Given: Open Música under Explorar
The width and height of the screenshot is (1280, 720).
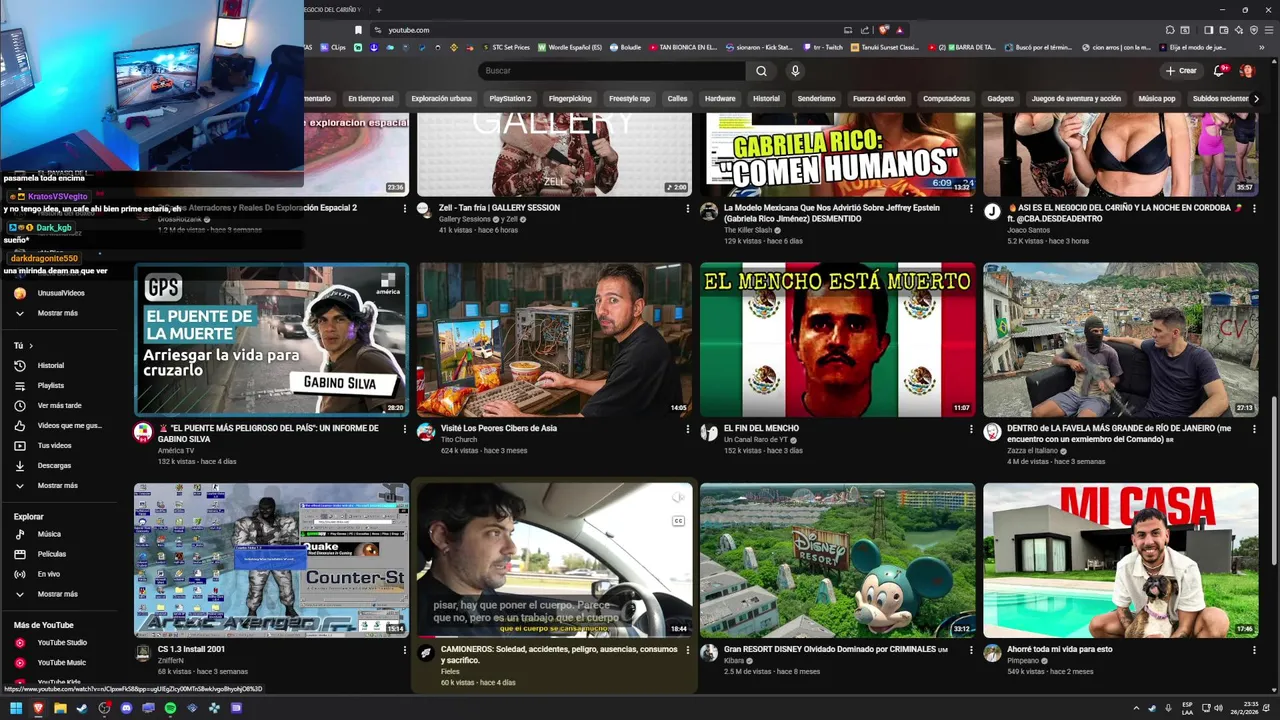Looking at the screenshot, I should (x=49, y=534).
